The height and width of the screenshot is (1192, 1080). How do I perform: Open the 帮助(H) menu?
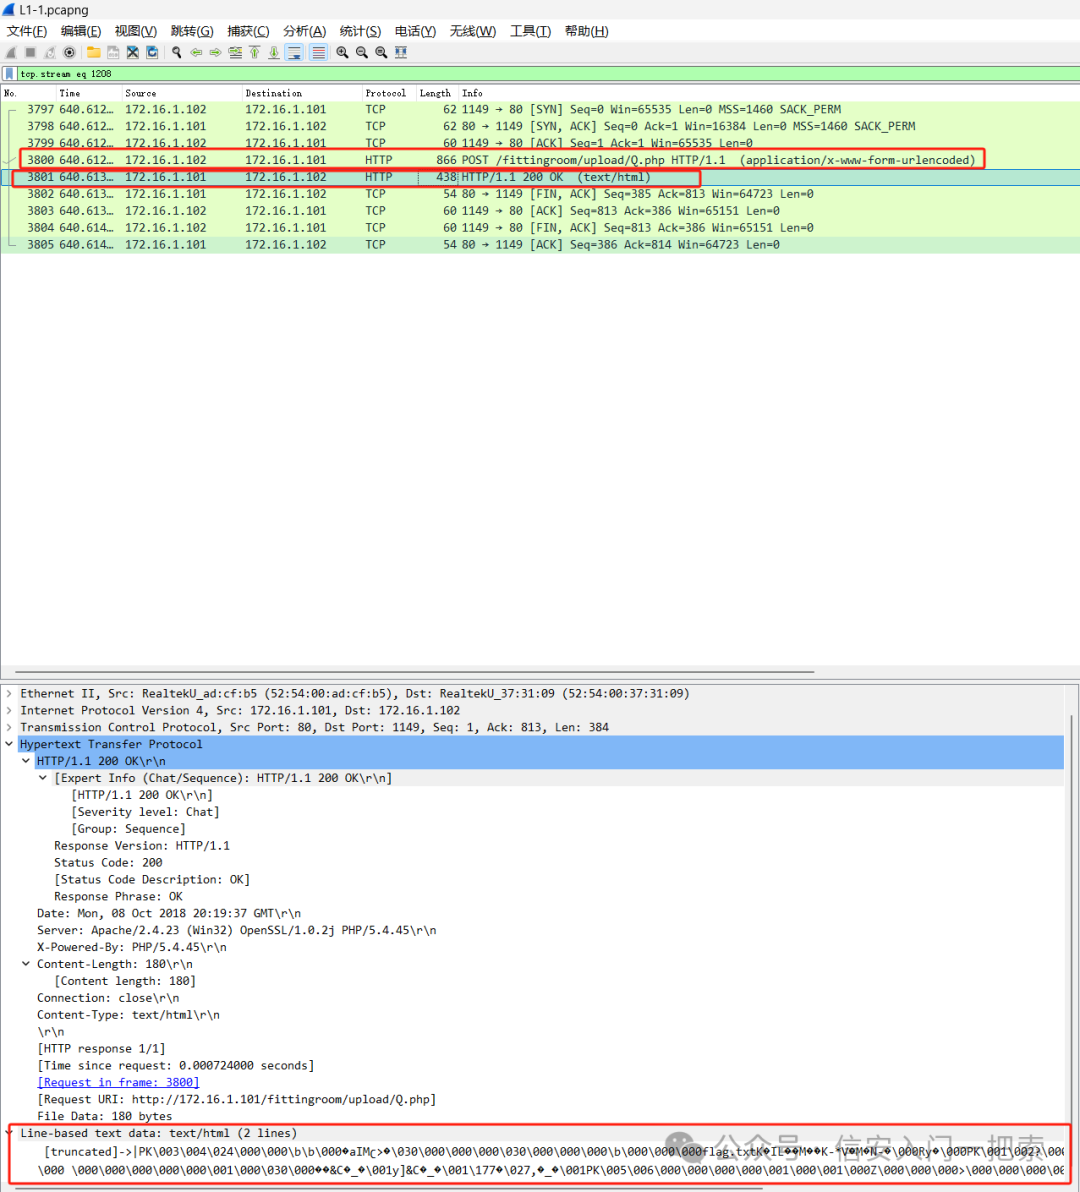[586, 31]
